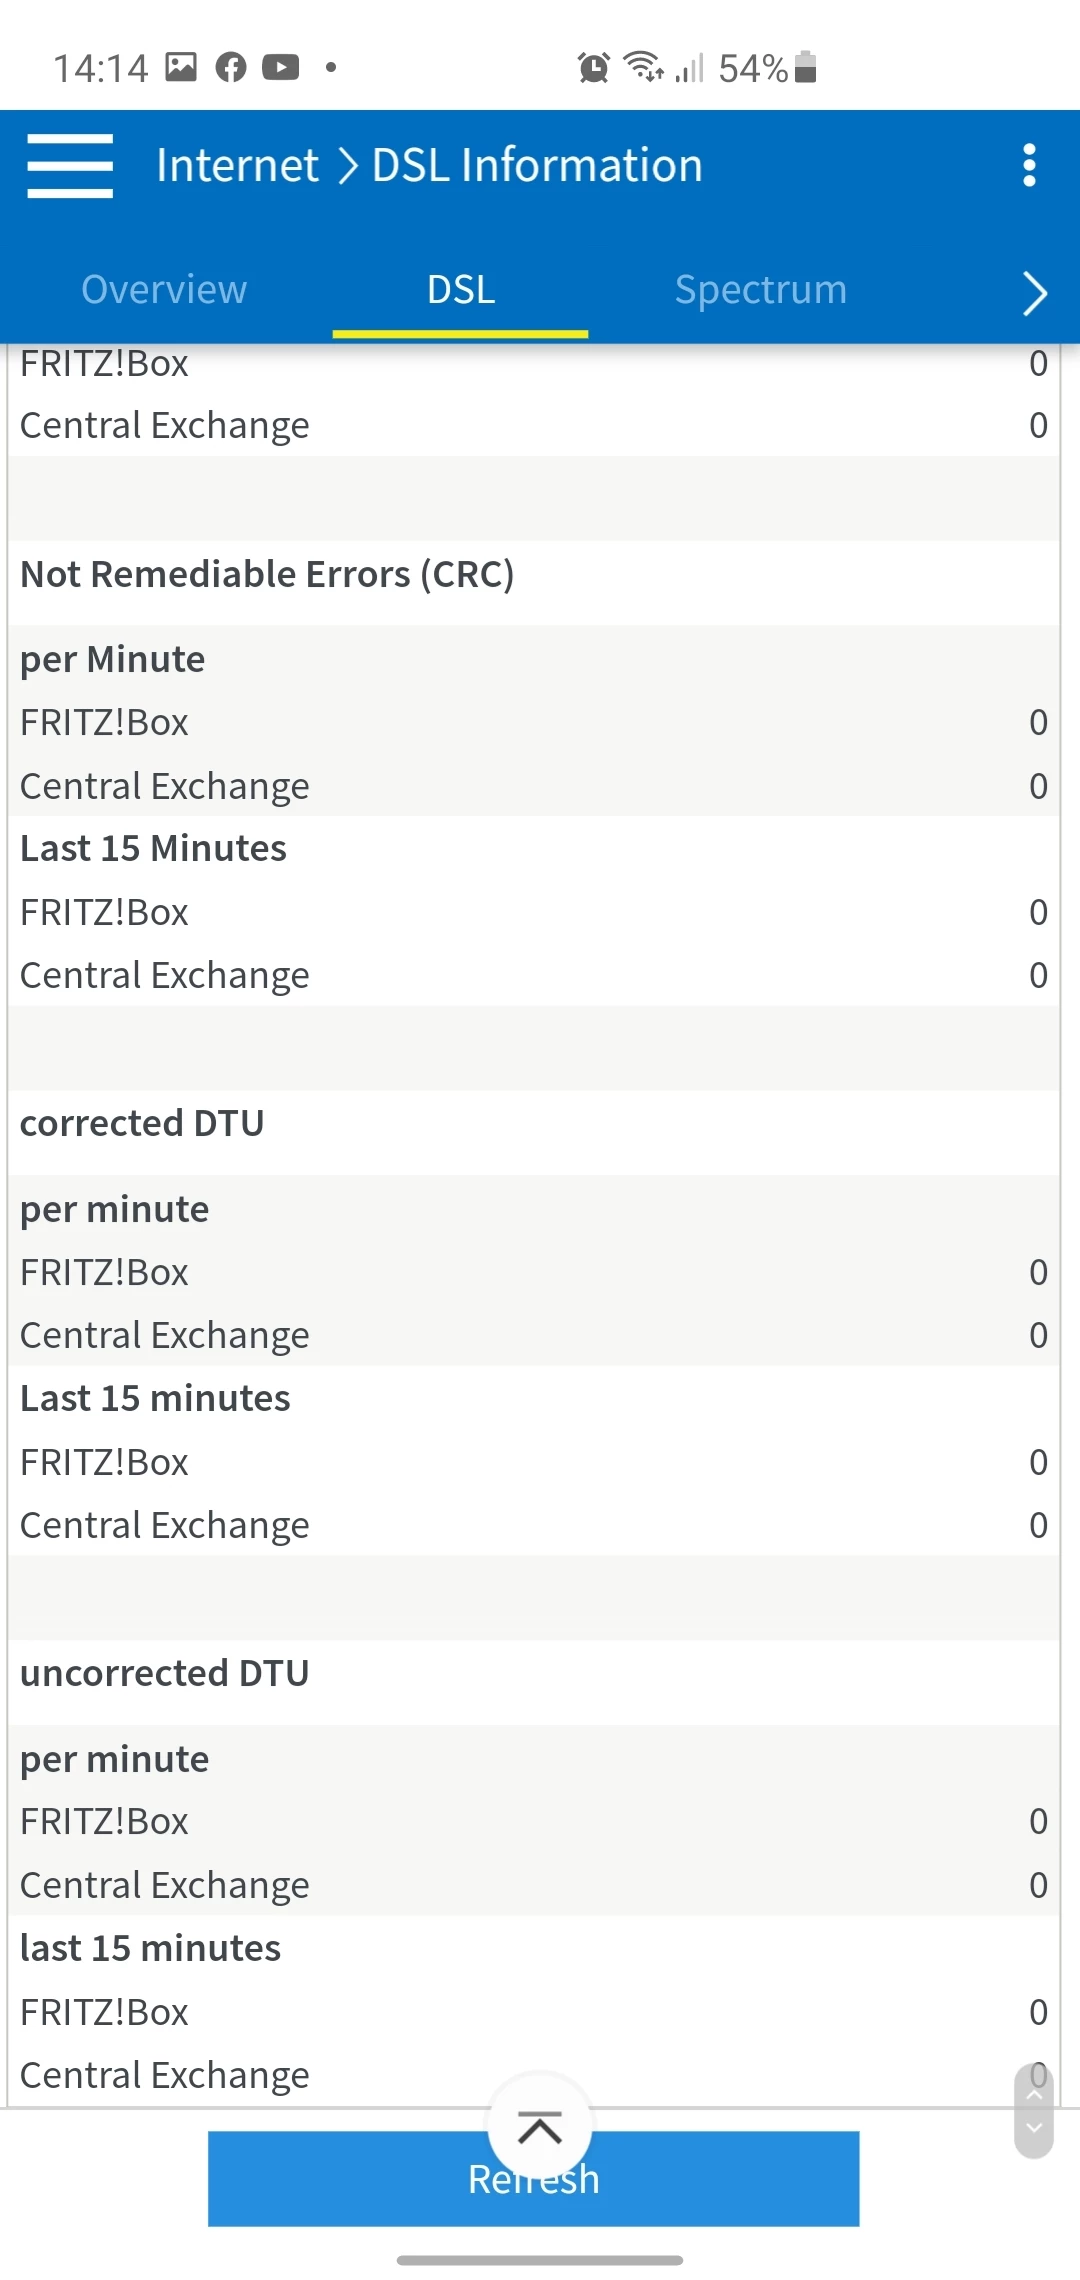The width and height of the screenshot is (1080, 2280).
Task: Tap the Not Remediable Errors (CRC) heading
Action: pos(267,575)
